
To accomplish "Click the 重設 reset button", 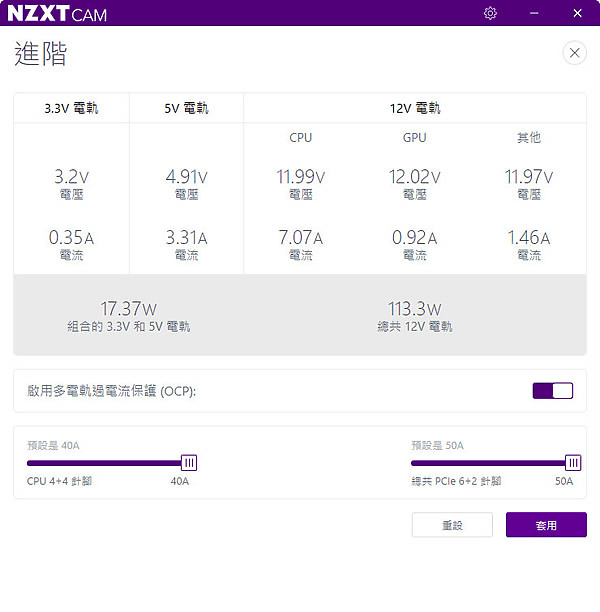I will (452, 525).
